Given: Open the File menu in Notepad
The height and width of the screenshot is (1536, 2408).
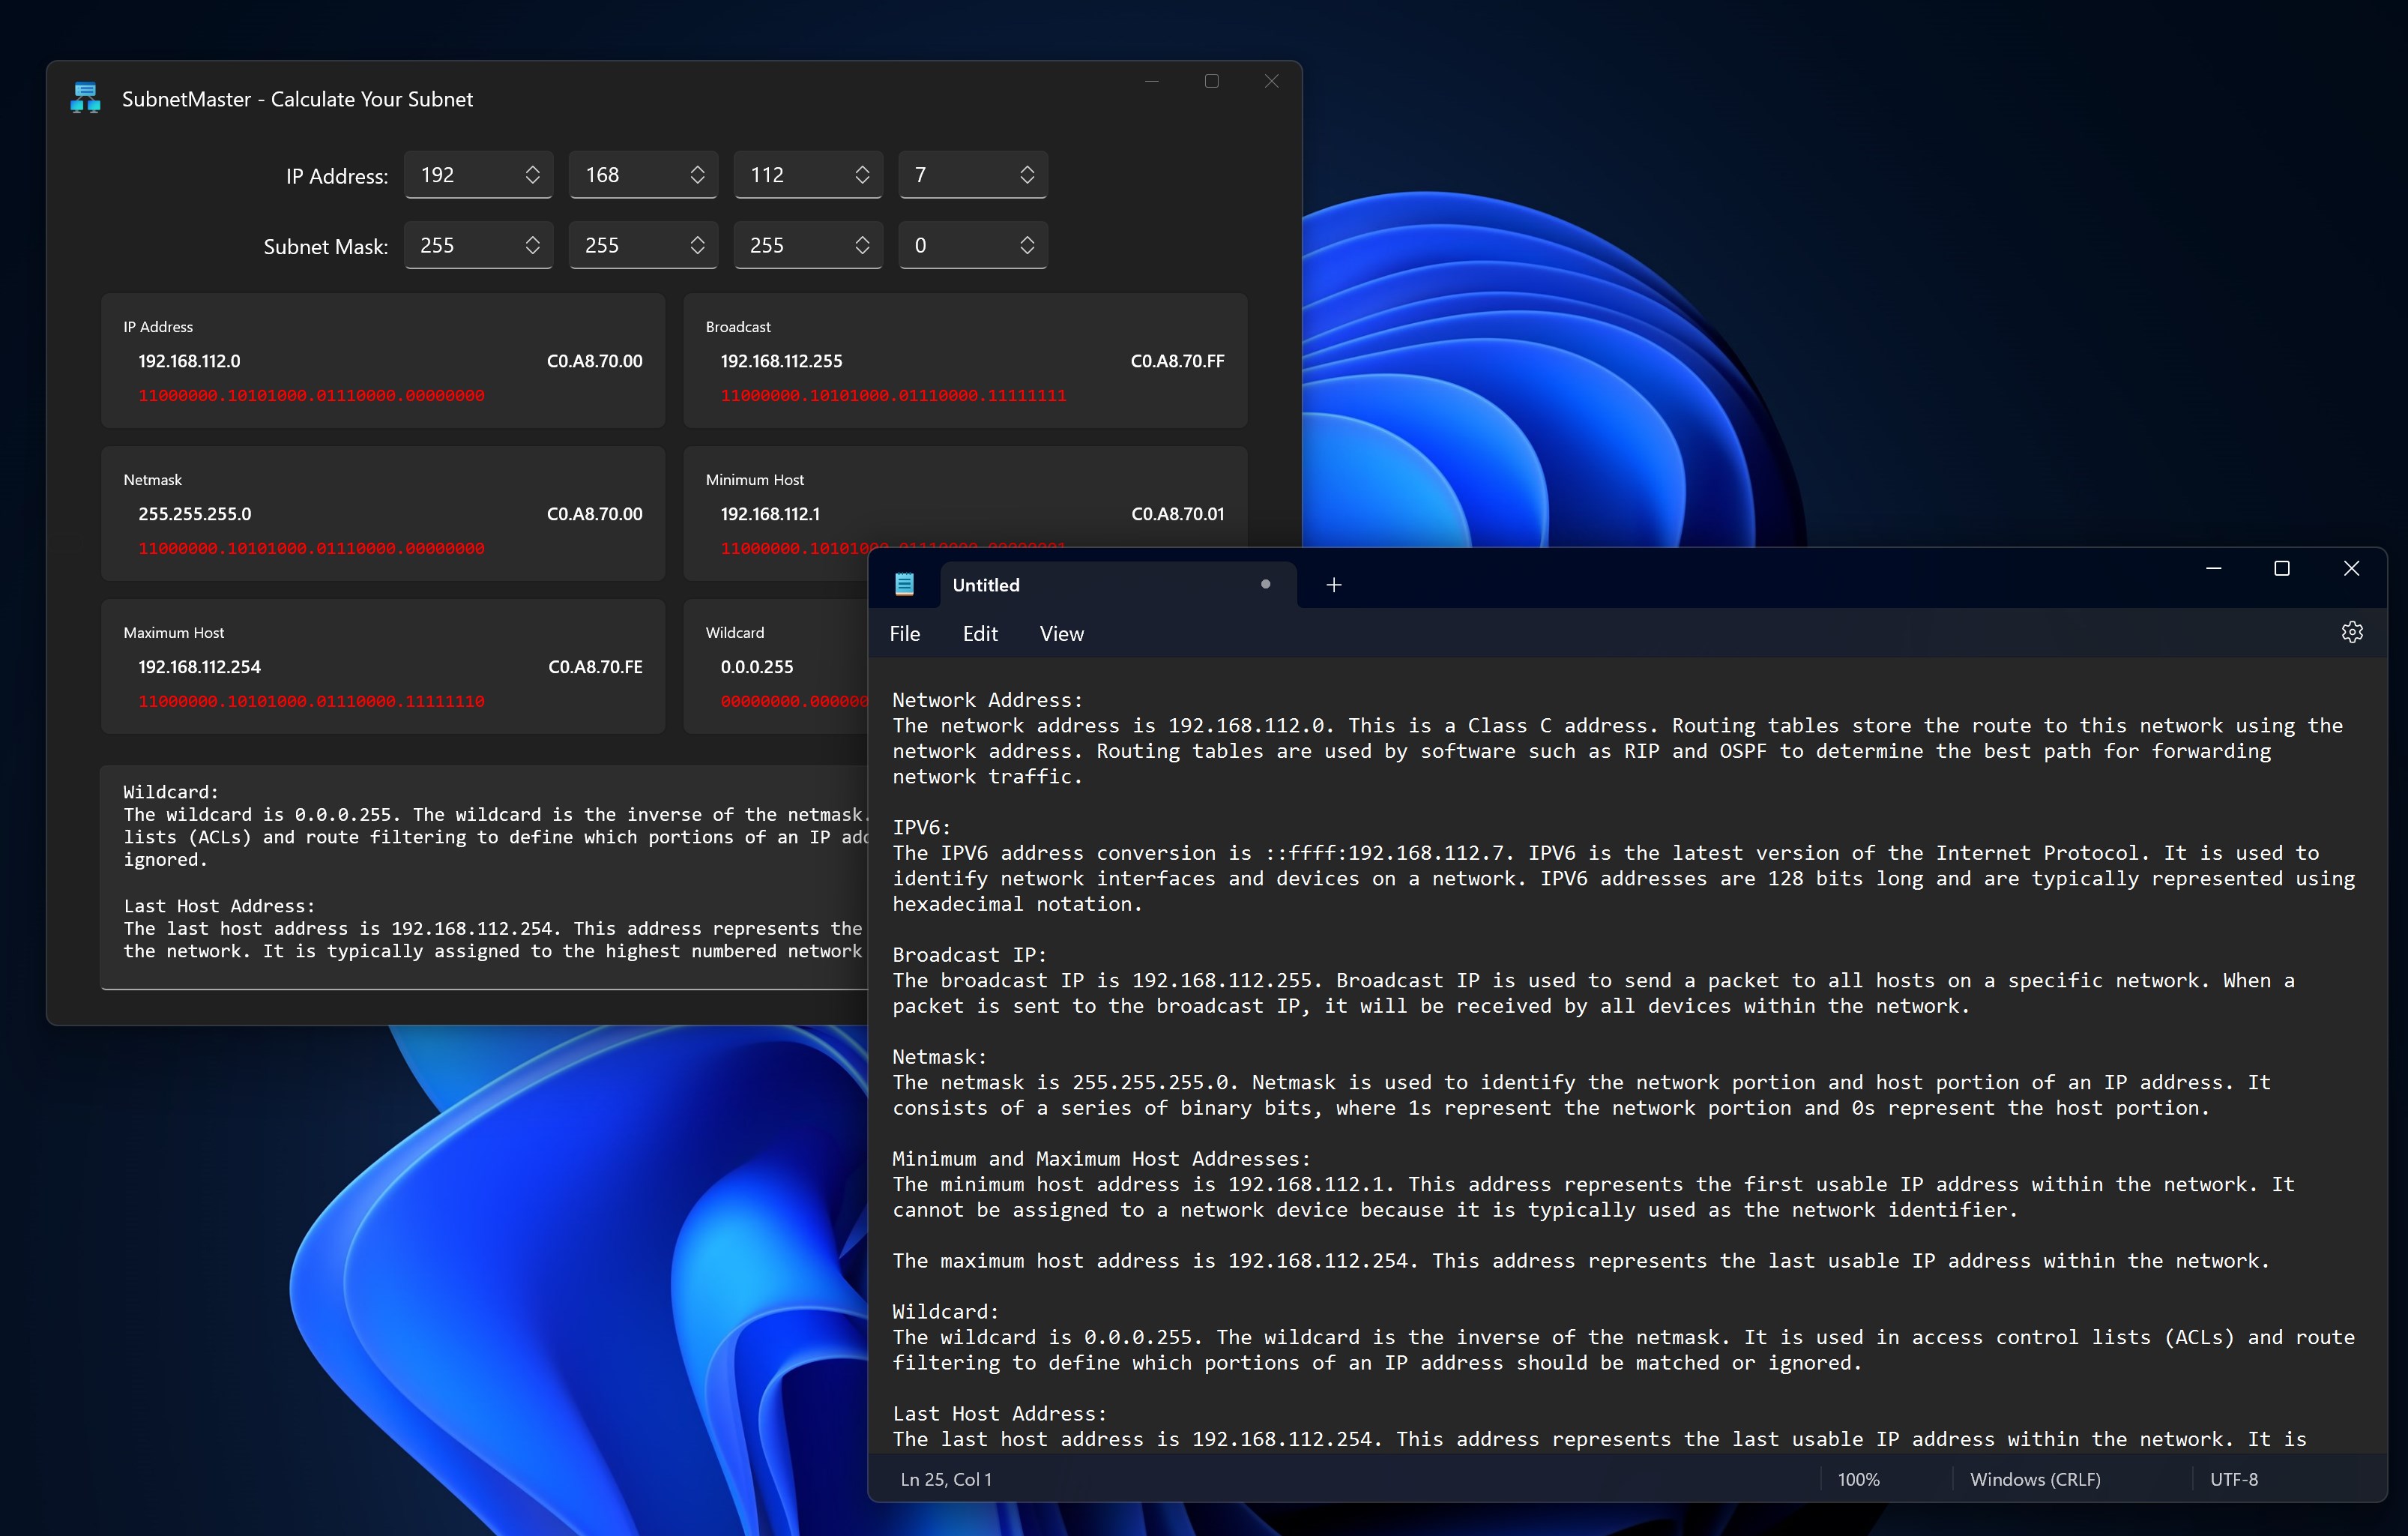Looking at the screenshot, I should 905,634.
